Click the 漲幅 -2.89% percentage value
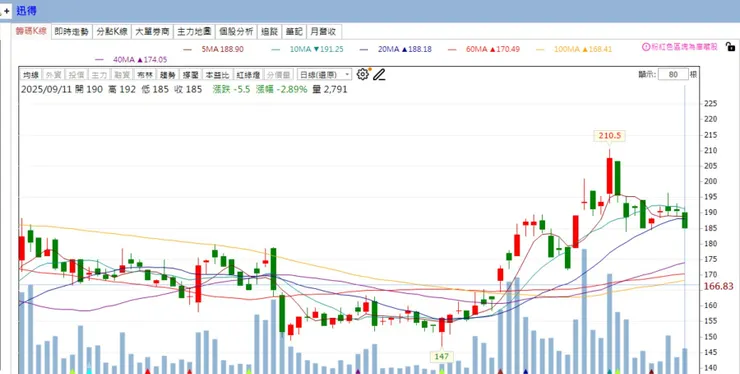Viewport: 740px width, 374px height. (282, 89)
